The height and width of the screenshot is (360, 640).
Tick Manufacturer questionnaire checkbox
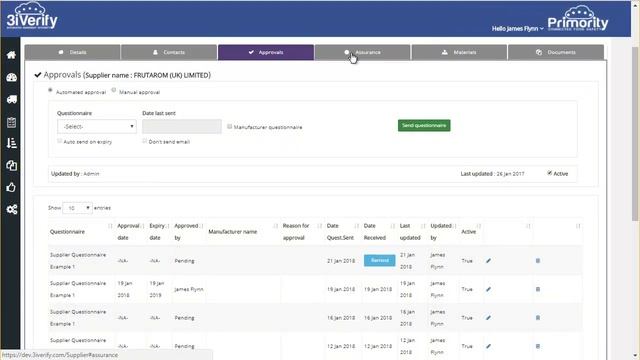pos(230,127)
